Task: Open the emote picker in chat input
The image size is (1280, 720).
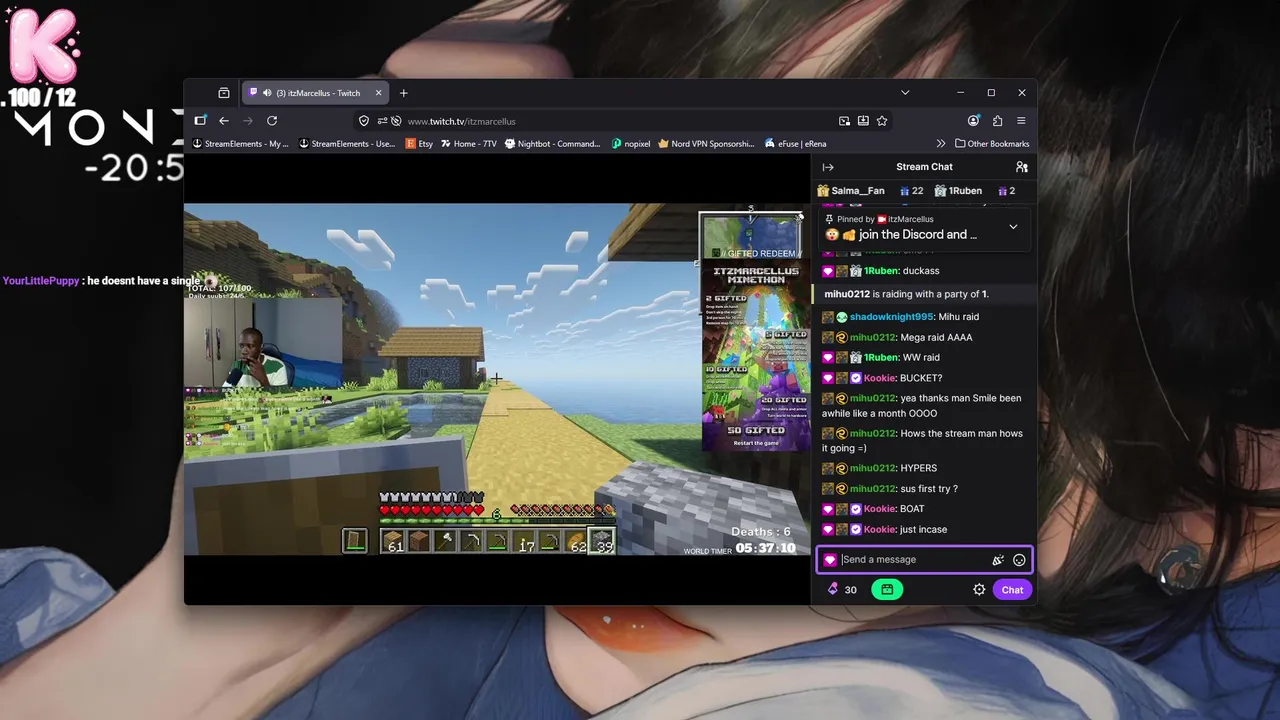Action: pyautogui.click(x=1019, y=560)
